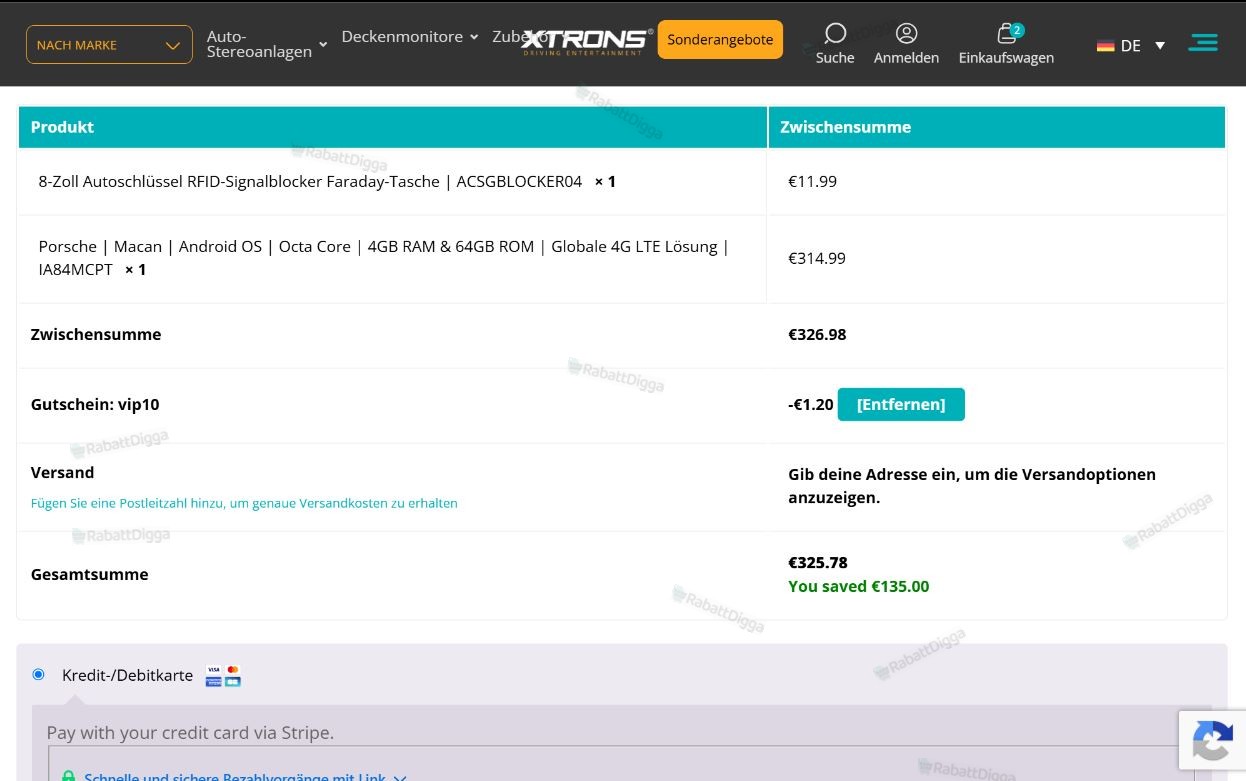The height and width of the screenshot is (781, 1246).
Task: Click the You saved €135.00 text
Action: coord(858,586)
